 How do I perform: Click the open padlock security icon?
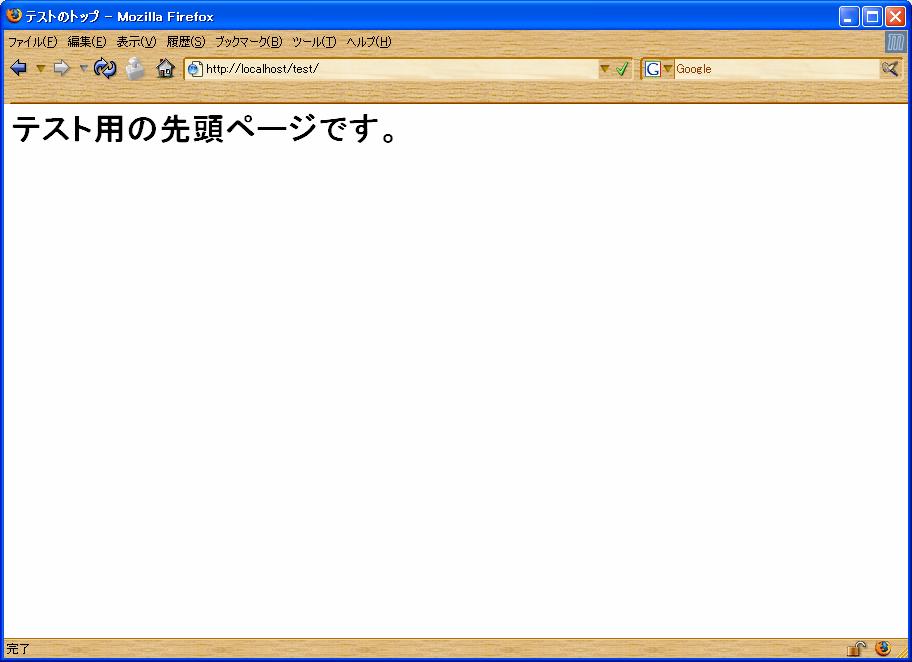856,649
